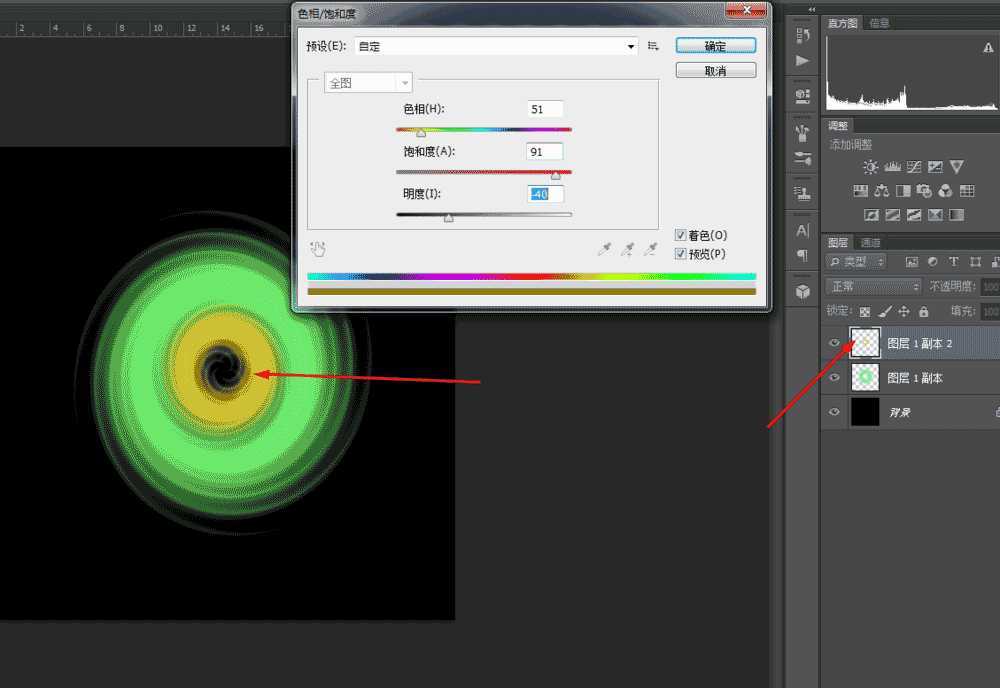The height and width of the screenshot is (688, 1000).
Task: Disable the 预览 preview checkbox
Action: (x=680, y=253)
